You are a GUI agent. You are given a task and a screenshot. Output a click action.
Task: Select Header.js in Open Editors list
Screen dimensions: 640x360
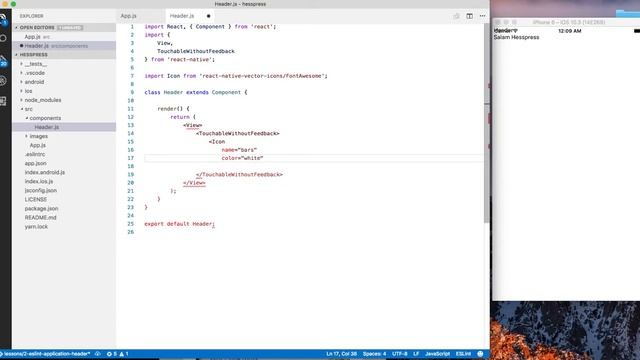coord(64,46)
